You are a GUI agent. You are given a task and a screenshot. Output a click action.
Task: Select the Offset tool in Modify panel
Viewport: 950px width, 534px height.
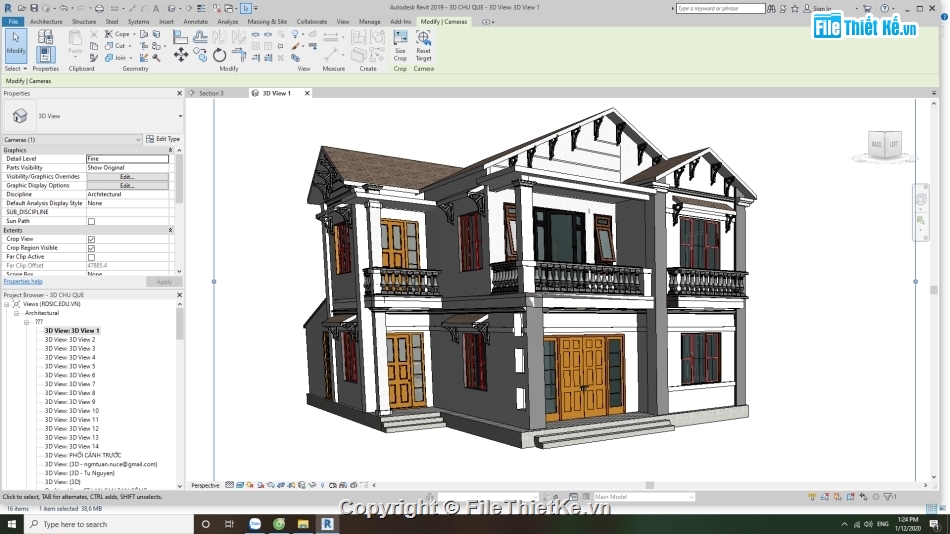(x=201, y=37)
